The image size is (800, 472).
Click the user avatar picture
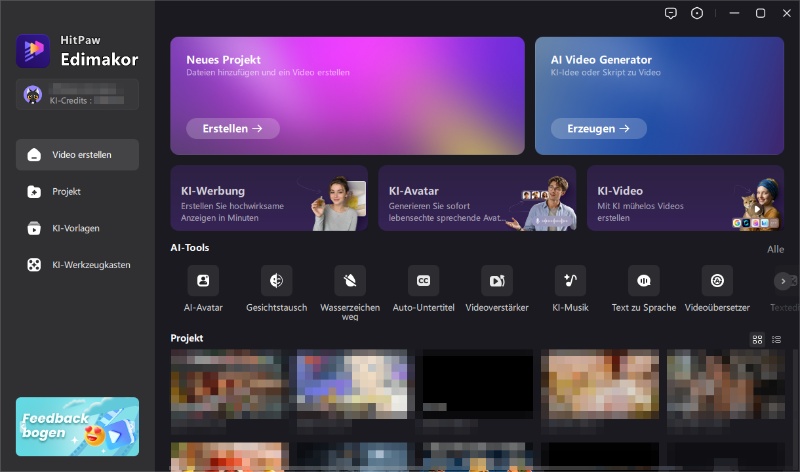point(33,94)
